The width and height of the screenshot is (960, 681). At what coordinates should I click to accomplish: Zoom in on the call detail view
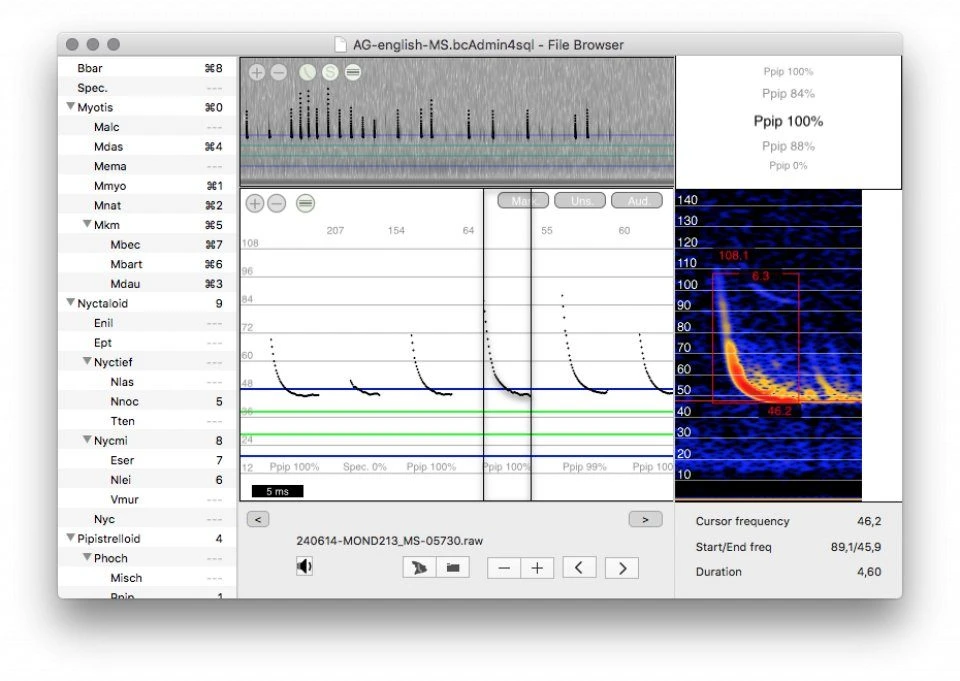coord(256,203)
